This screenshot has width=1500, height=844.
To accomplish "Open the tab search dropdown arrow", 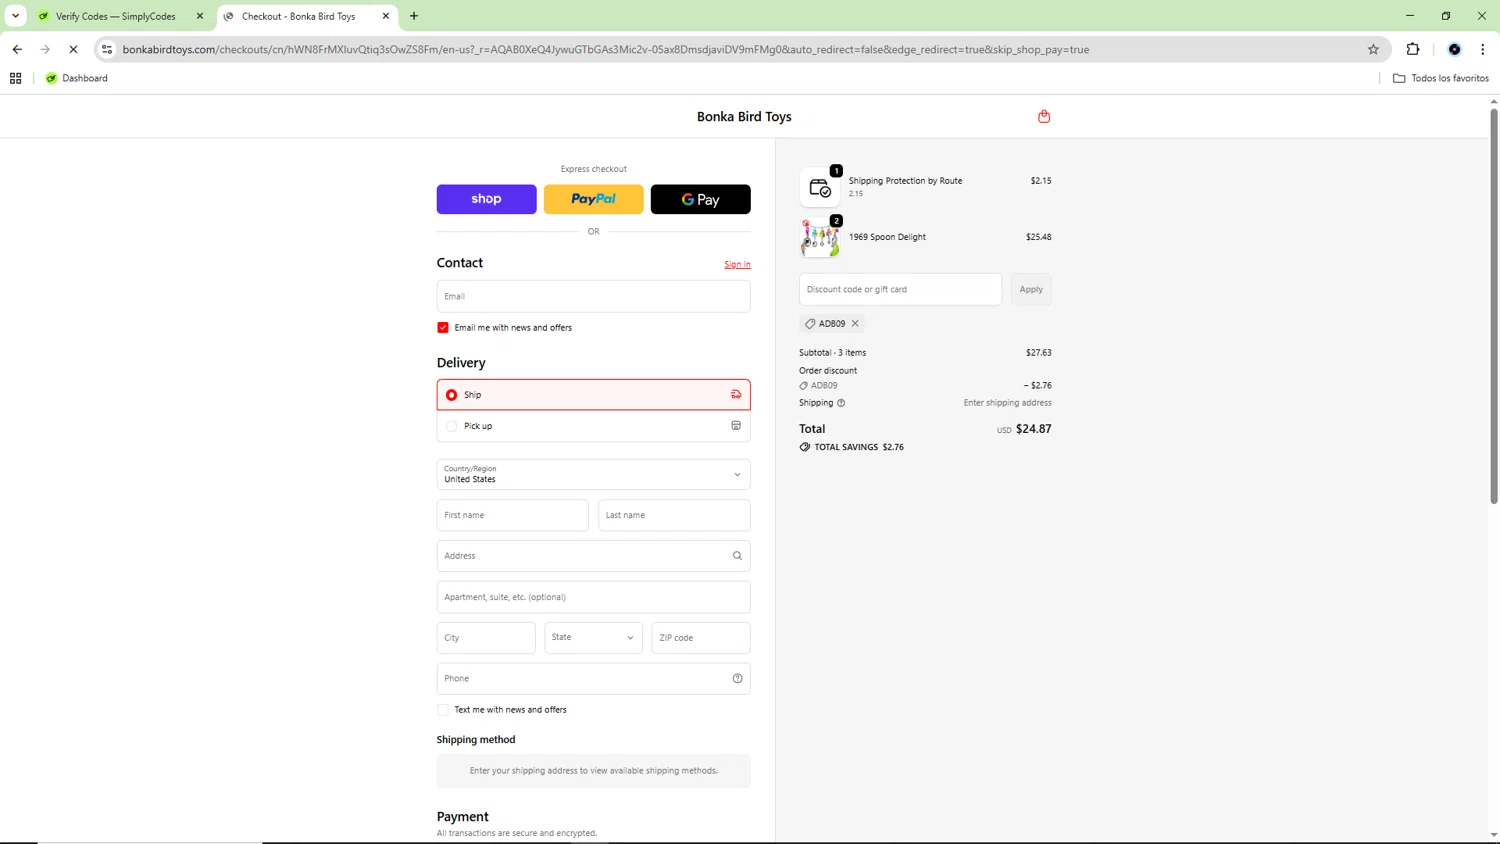I will pos(16,16).
